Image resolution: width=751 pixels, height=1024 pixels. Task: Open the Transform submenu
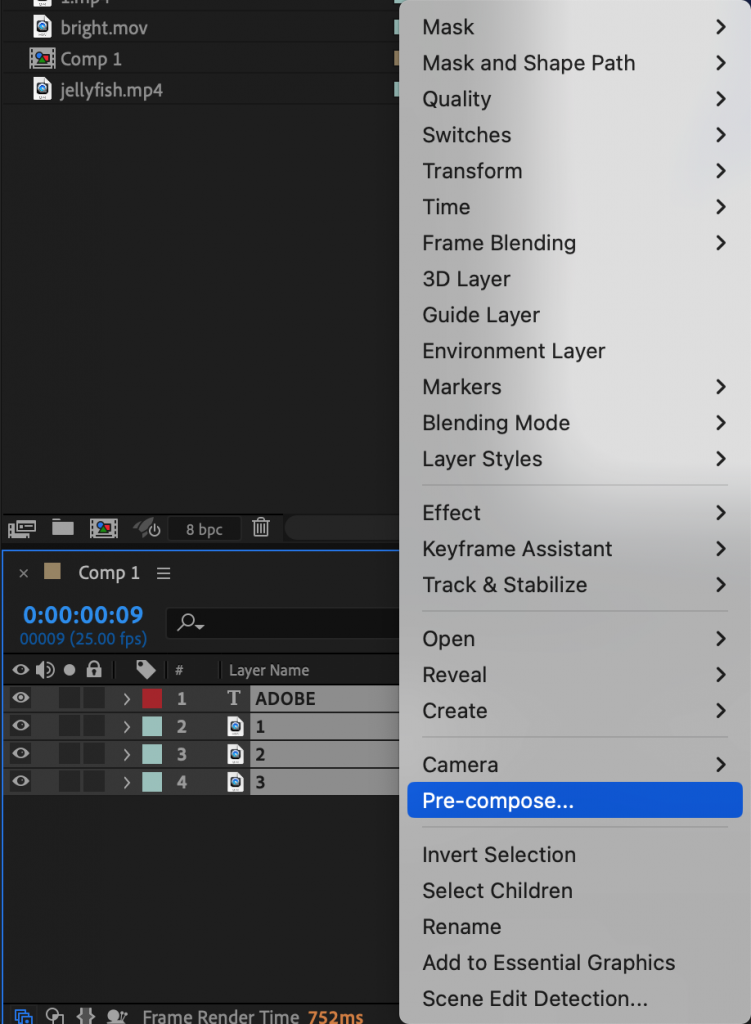tap(472, 171)
